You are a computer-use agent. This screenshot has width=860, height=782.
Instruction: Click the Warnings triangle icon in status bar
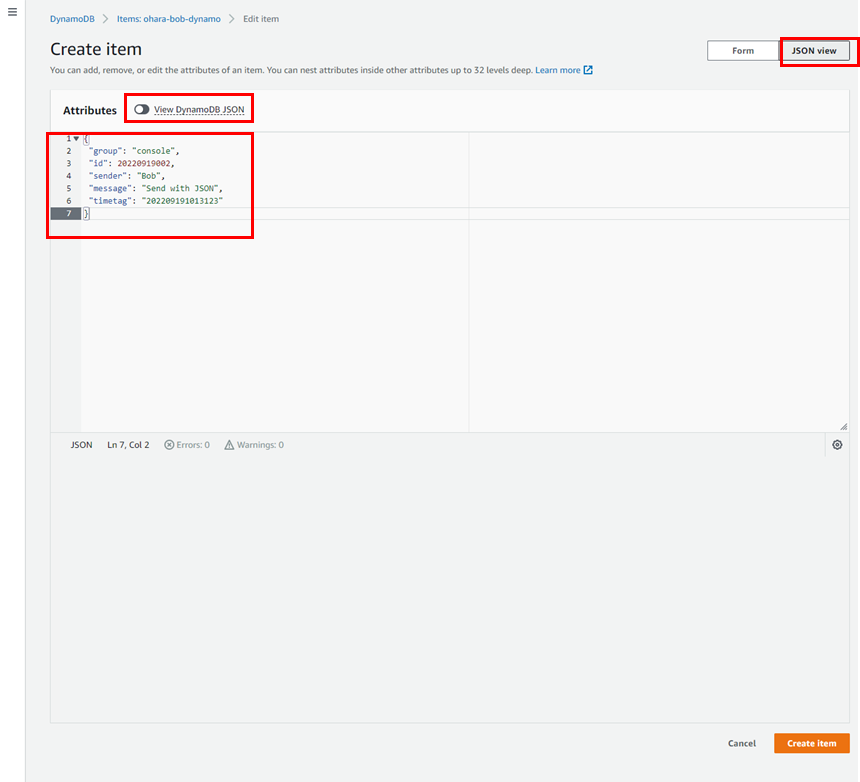tap(229, 445)
